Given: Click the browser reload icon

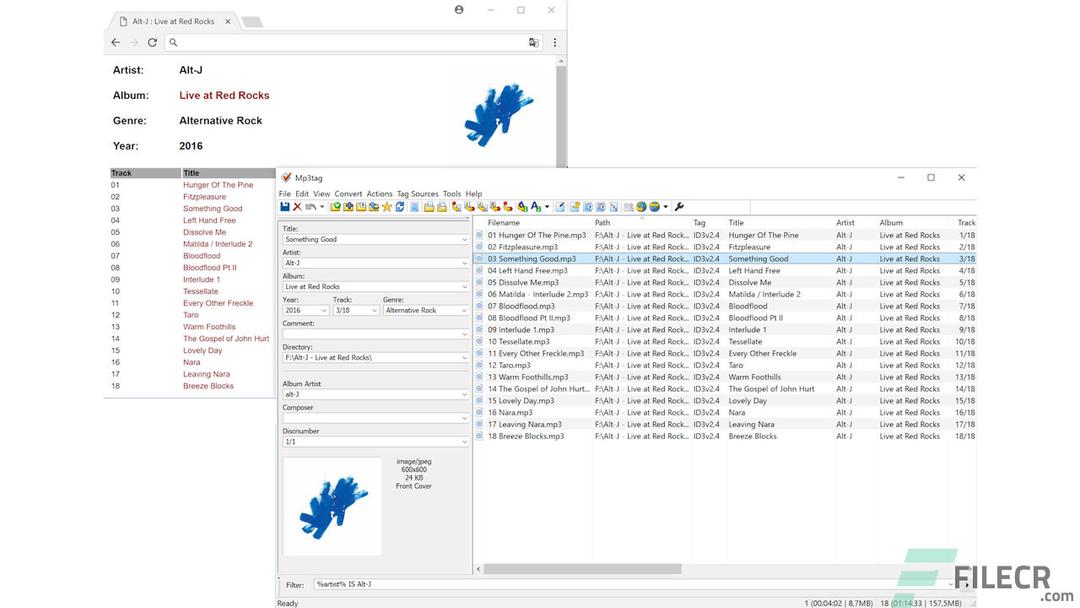Looking at the screenshot, I should coord(152,42).
